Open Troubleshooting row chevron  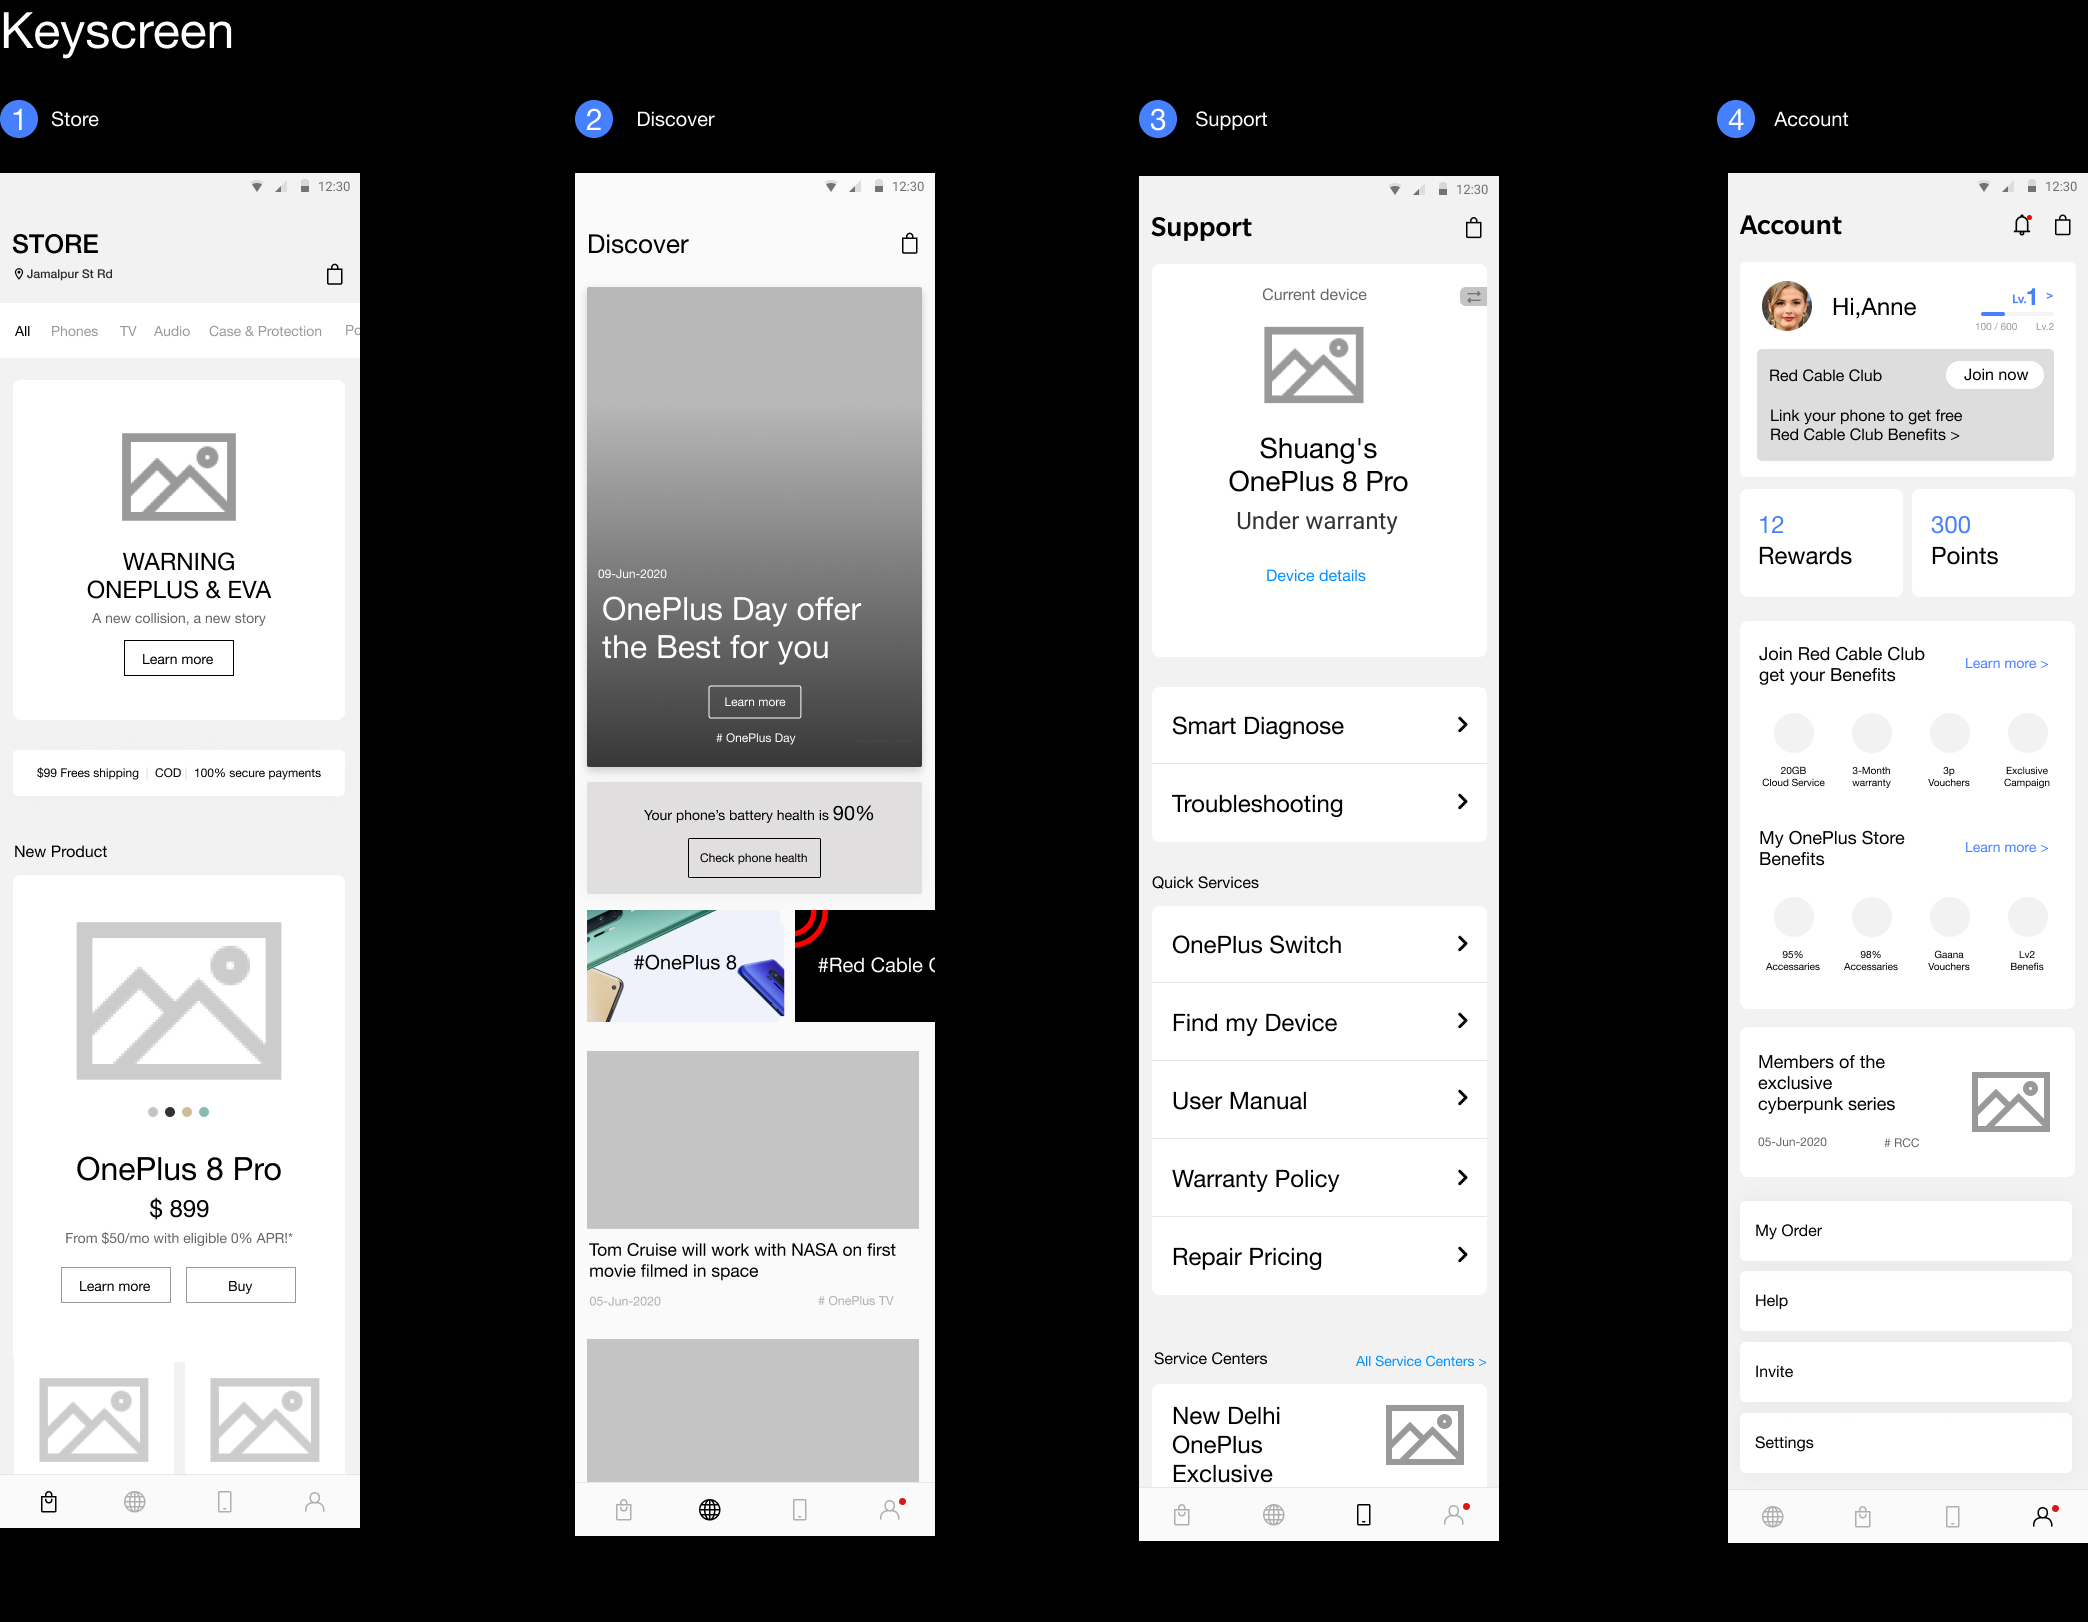pos(1463,802)
